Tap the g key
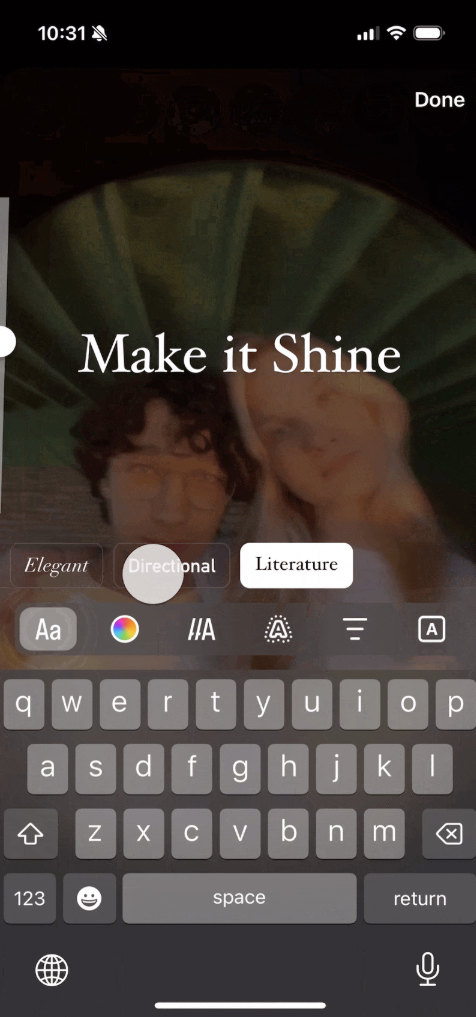Screen dimensions: 476x1017 (239, 769)
